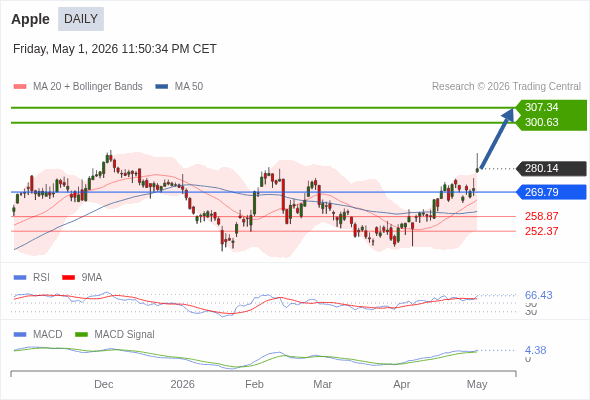Click the MACD blue legend swatch

(20, 335)
